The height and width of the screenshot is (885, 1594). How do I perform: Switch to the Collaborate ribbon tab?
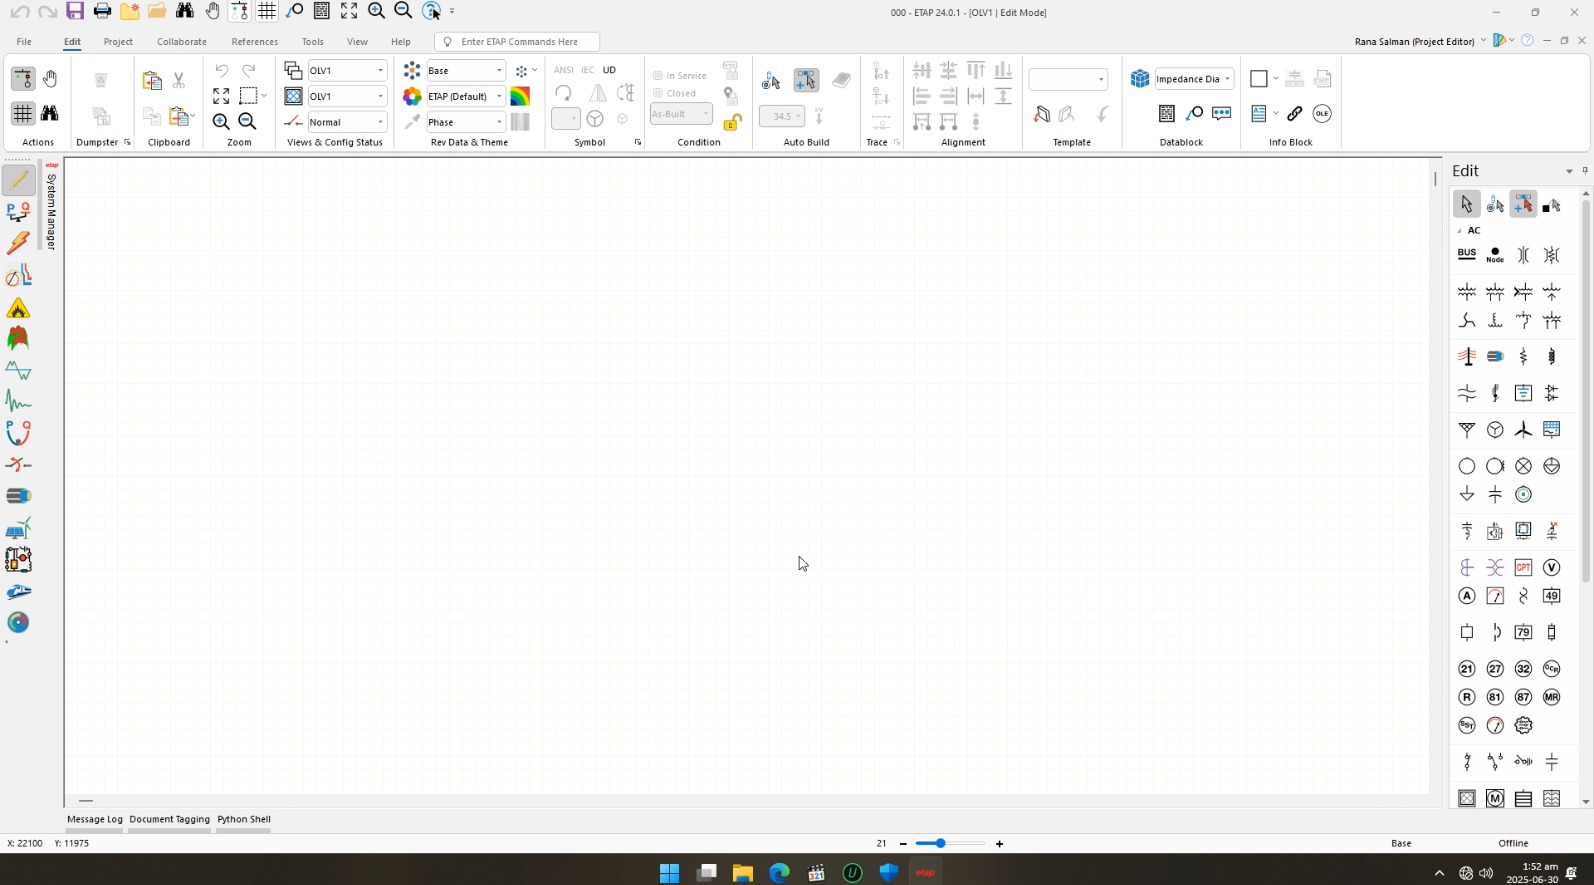(182, 42)
